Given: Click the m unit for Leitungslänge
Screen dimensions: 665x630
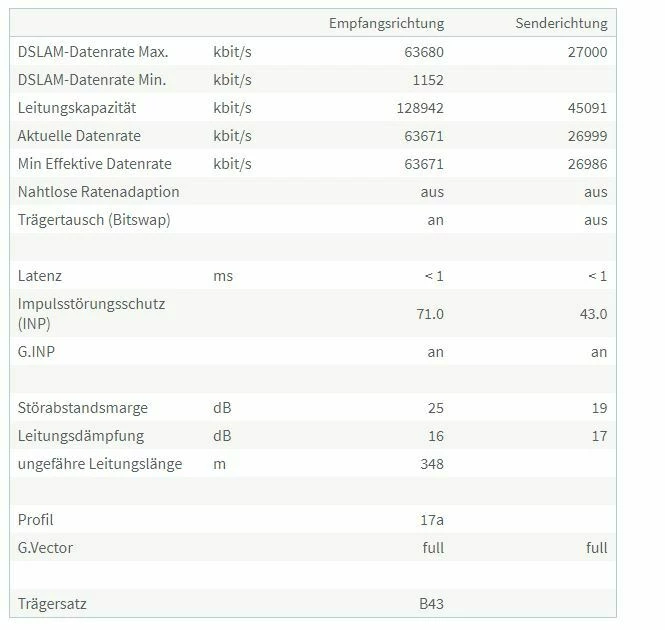Looking at the screenshot, I should tap(219, 464).
